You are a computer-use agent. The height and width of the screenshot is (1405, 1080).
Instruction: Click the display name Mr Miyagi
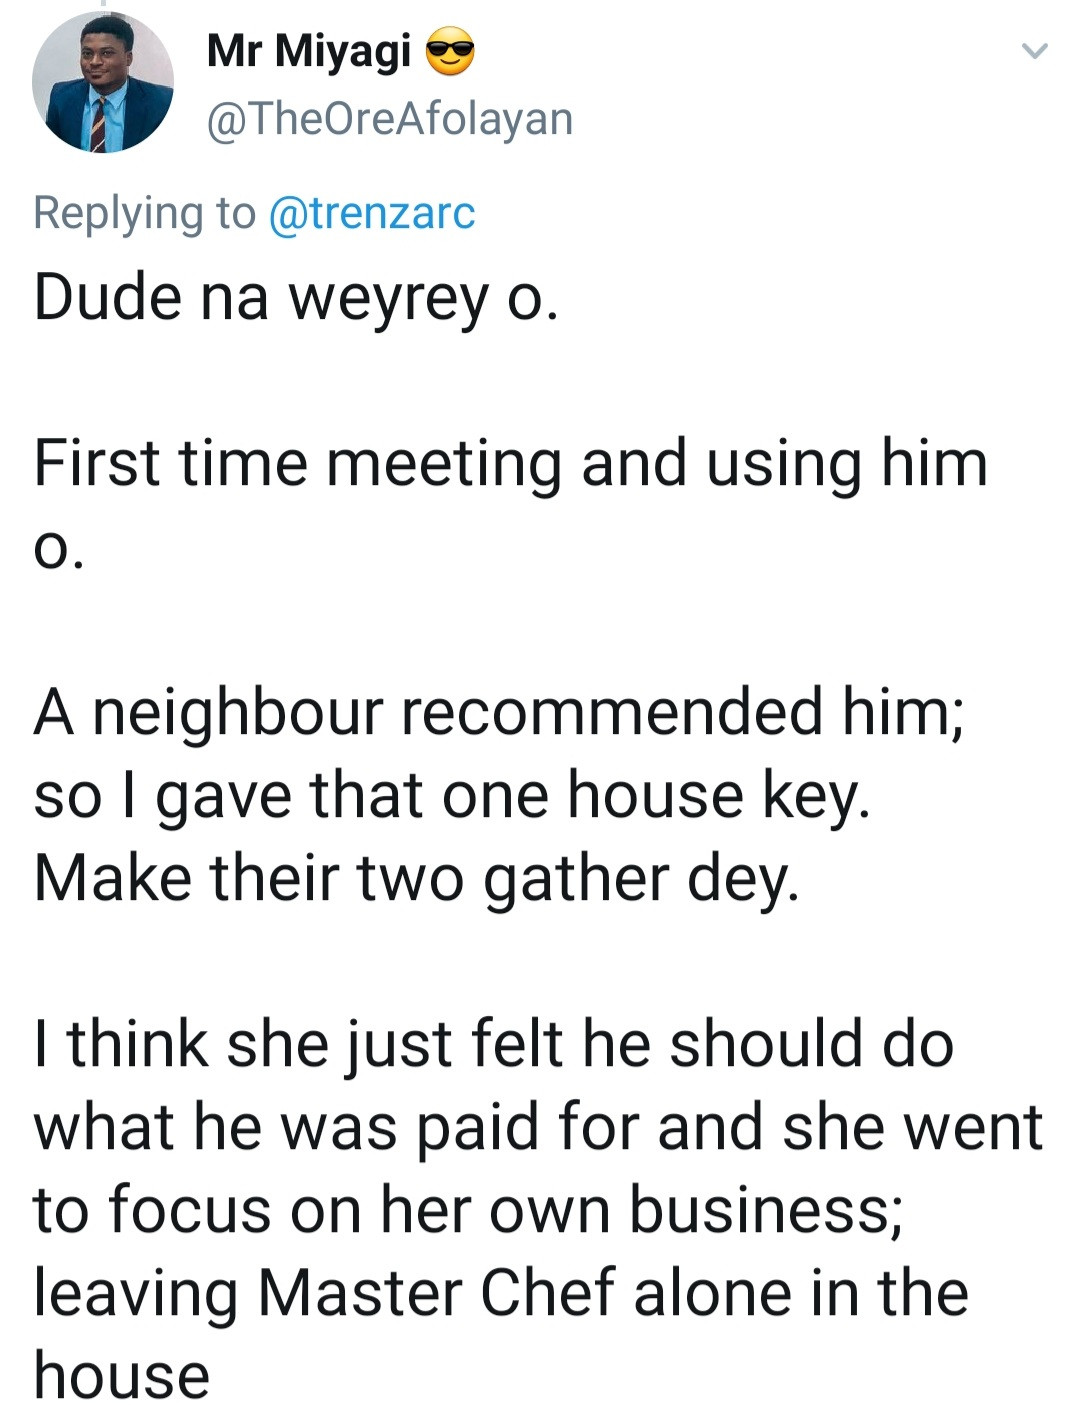(x=308, y=50)
